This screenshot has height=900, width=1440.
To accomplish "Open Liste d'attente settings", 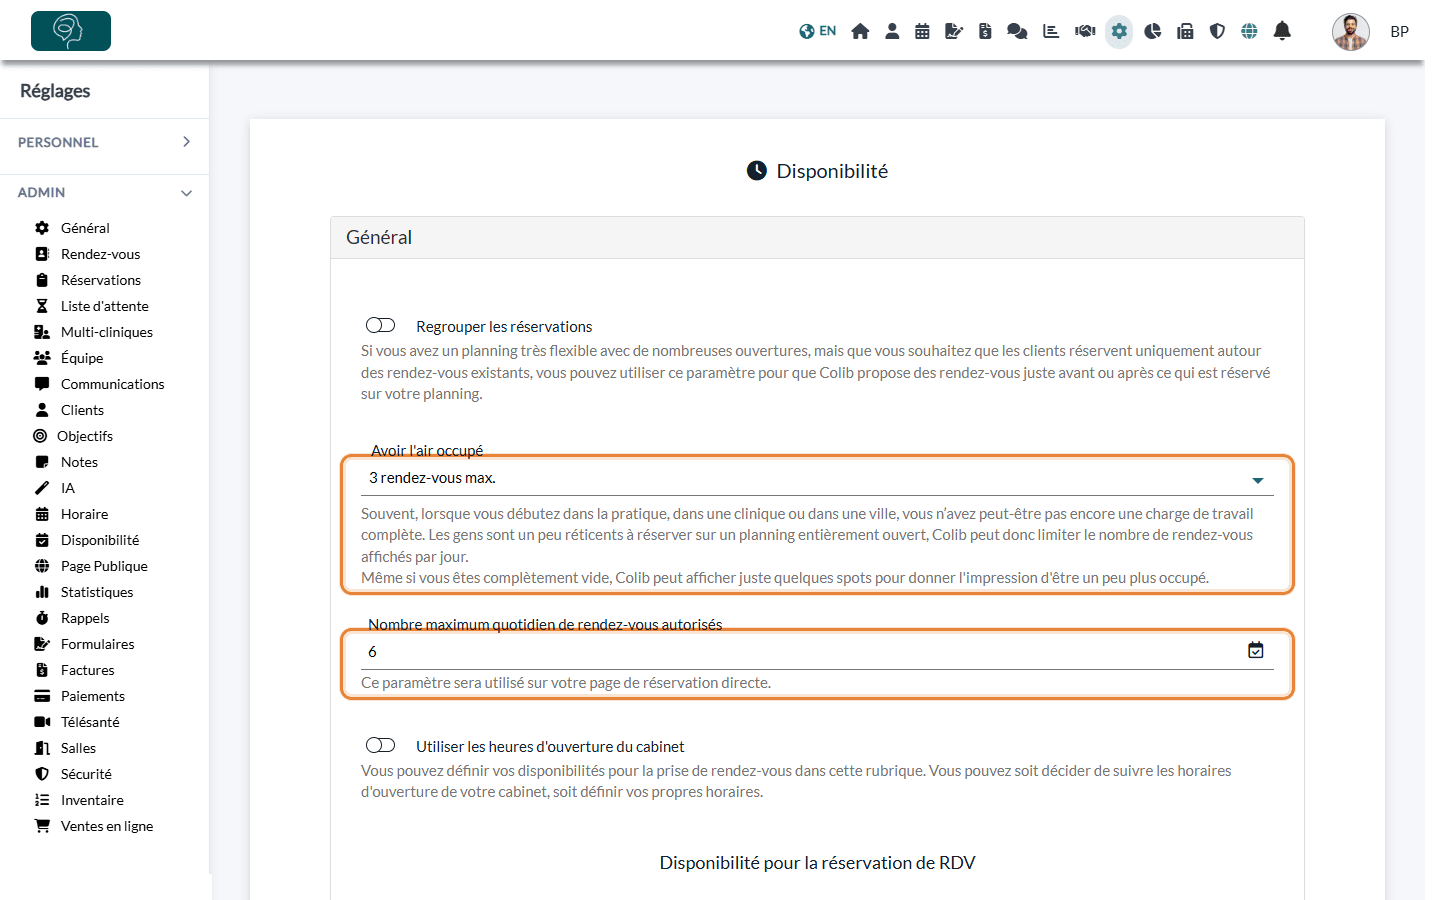I will pyautogui.click(x=104, y=306).
